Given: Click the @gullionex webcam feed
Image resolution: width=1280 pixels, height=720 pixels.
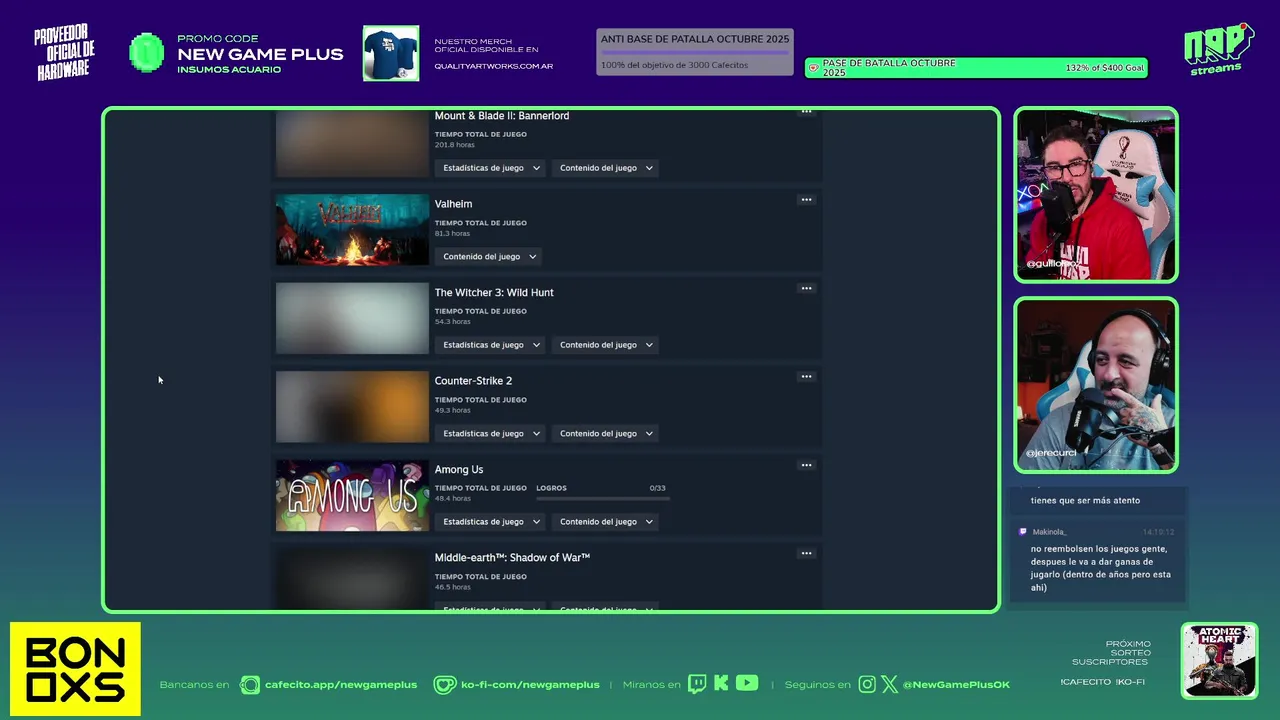Looking at the screenshot, I should coord(1096,194).
